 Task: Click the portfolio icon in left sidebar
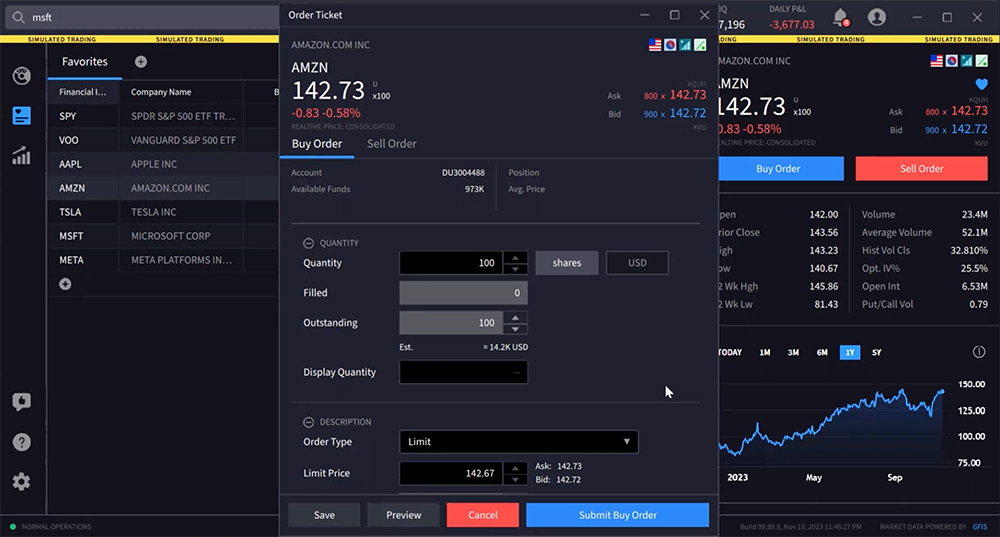(x=21, y=76)
